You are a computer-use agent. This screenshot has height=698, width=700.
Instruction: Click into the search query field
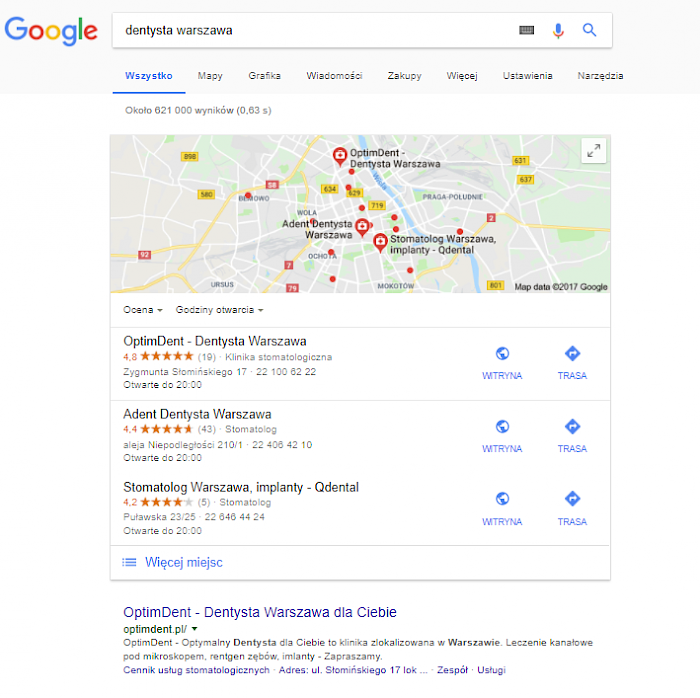(x=312, y=30)
